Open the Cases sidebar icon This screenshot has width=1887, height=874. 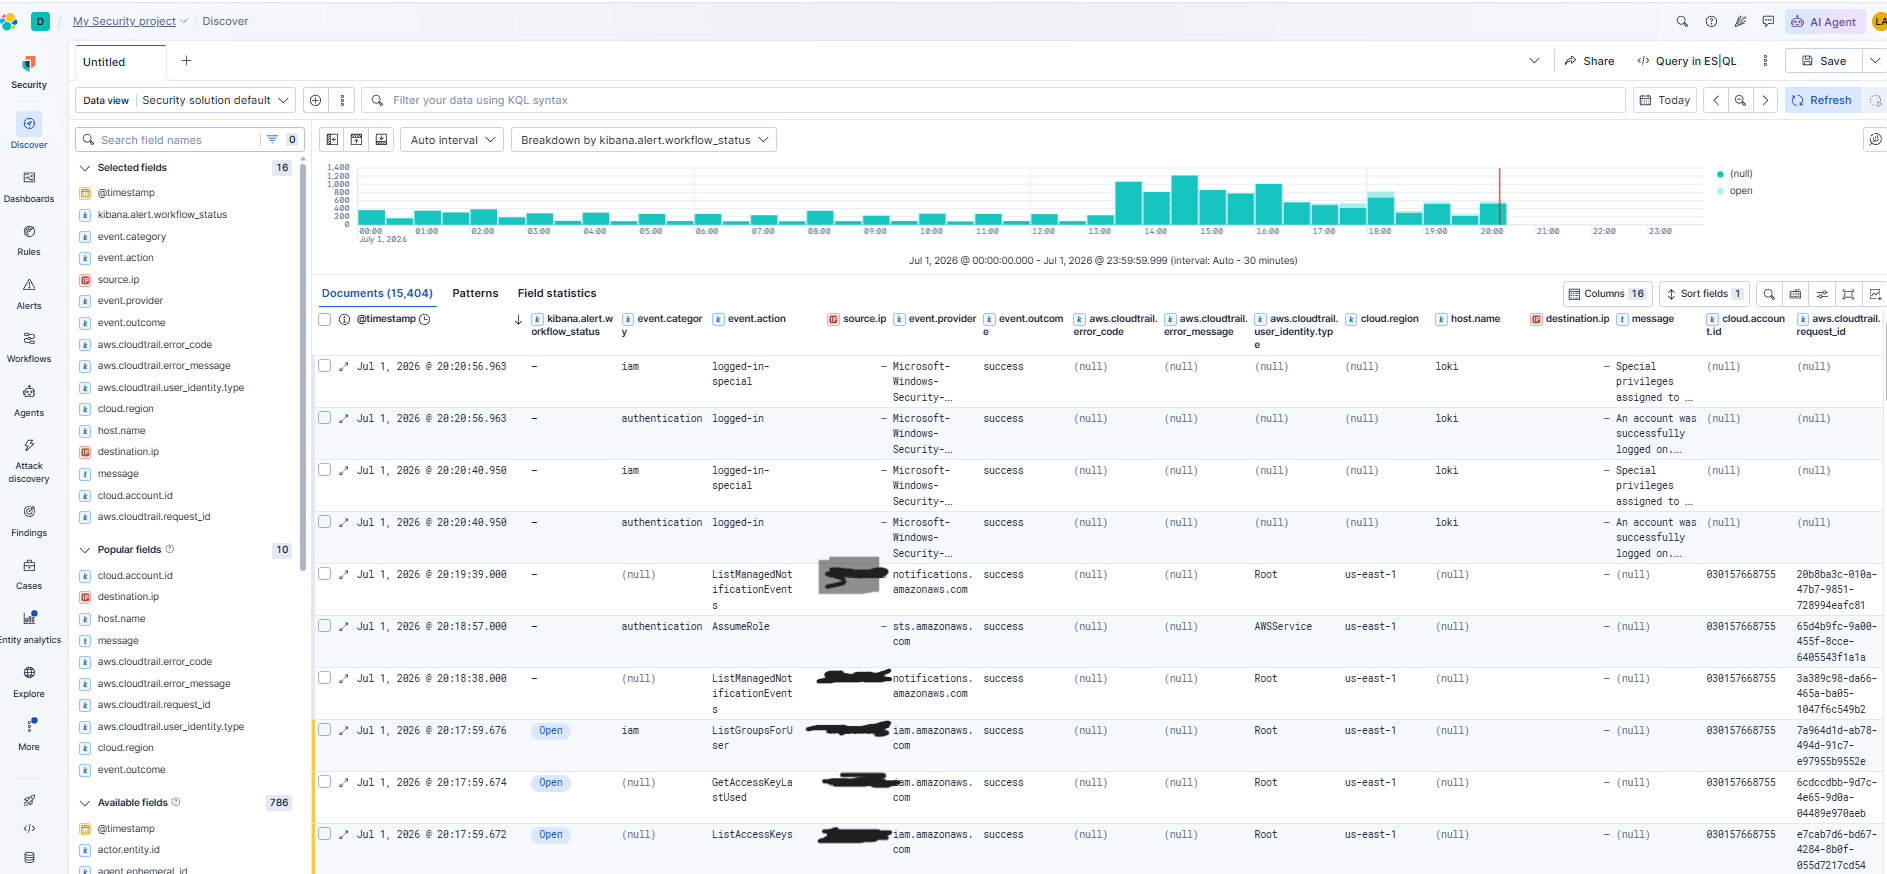[x=29, y=574]
